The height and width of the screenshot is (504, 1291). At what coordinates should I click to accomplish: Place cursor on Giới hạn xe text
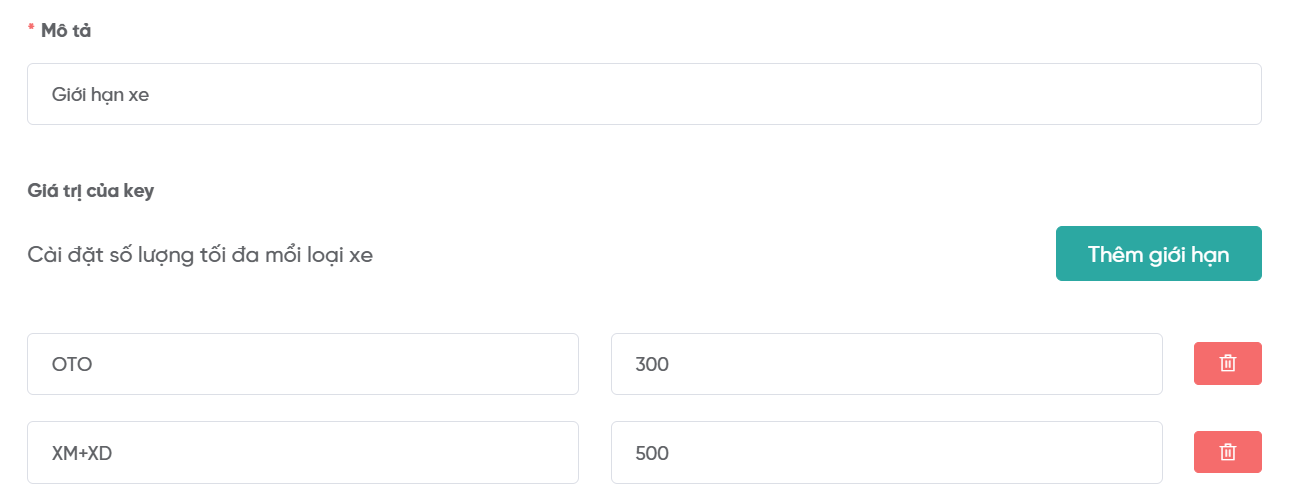click(x=100, y=95)
